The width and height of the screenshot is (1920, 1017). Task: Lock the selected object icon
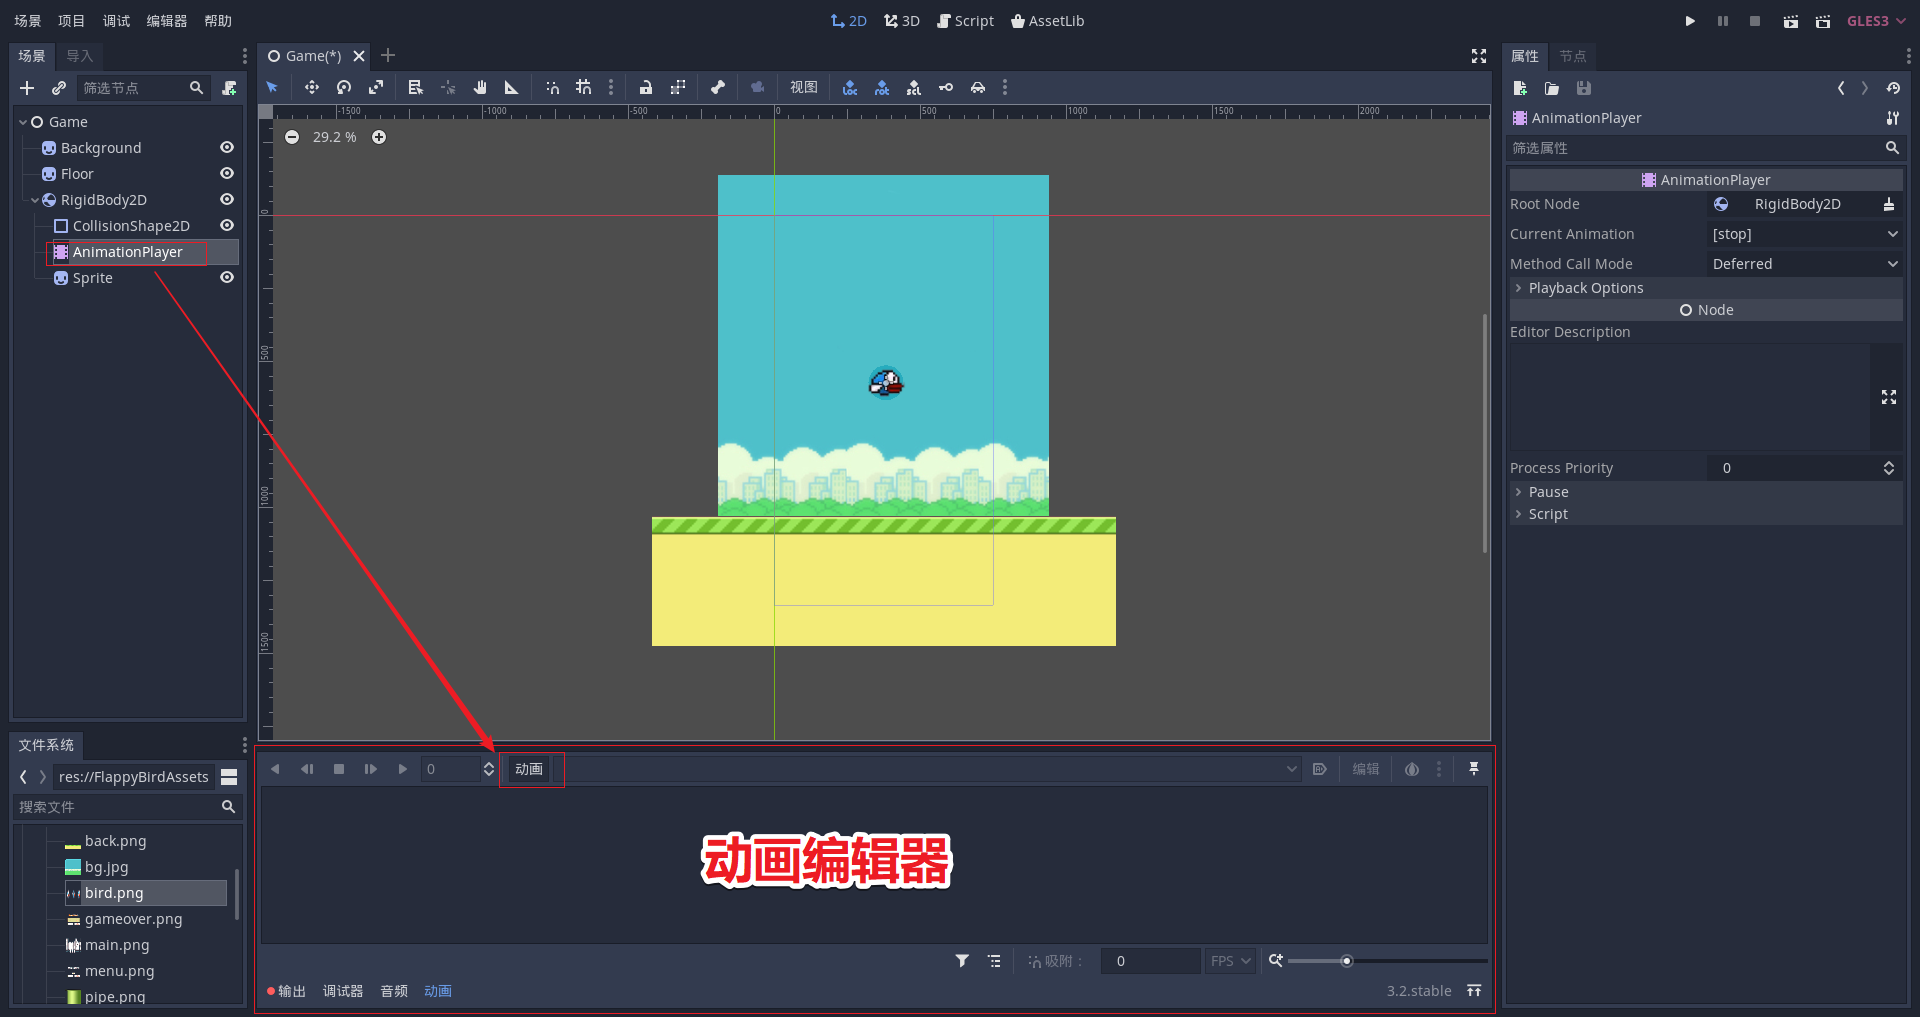coord(646,88)
